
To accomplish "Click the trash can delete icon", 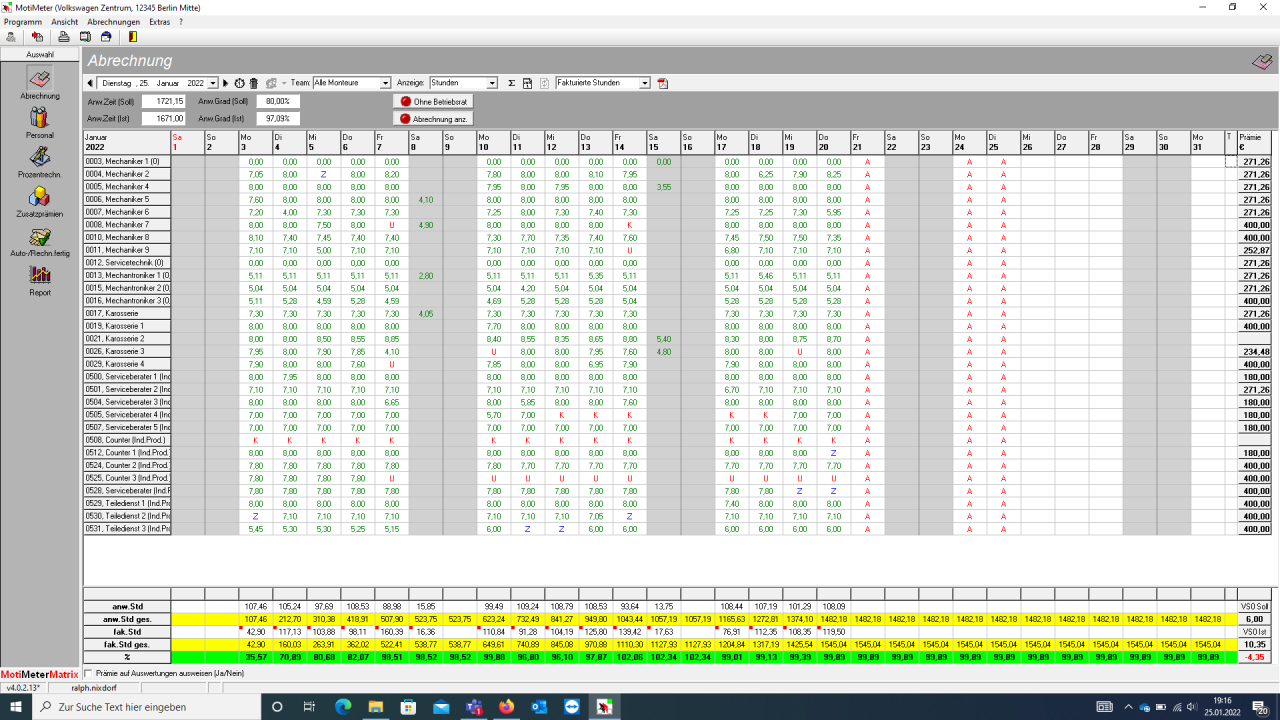I will pos(254,83).
